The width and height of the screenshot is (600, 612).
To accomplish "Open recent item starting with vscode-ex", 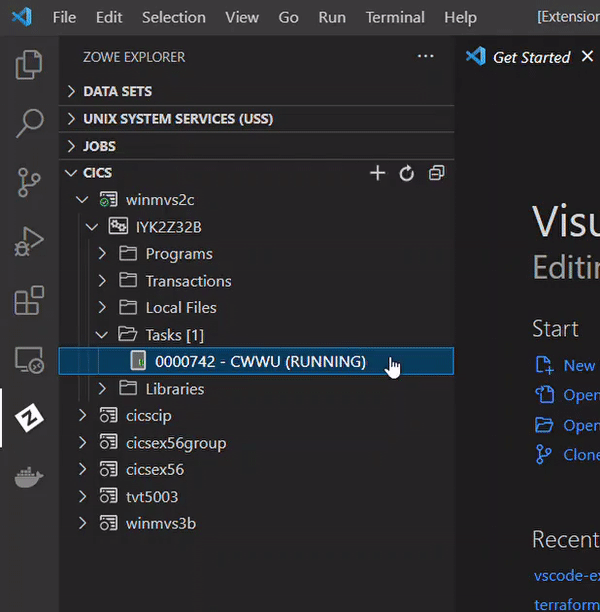I will (566, 576).
